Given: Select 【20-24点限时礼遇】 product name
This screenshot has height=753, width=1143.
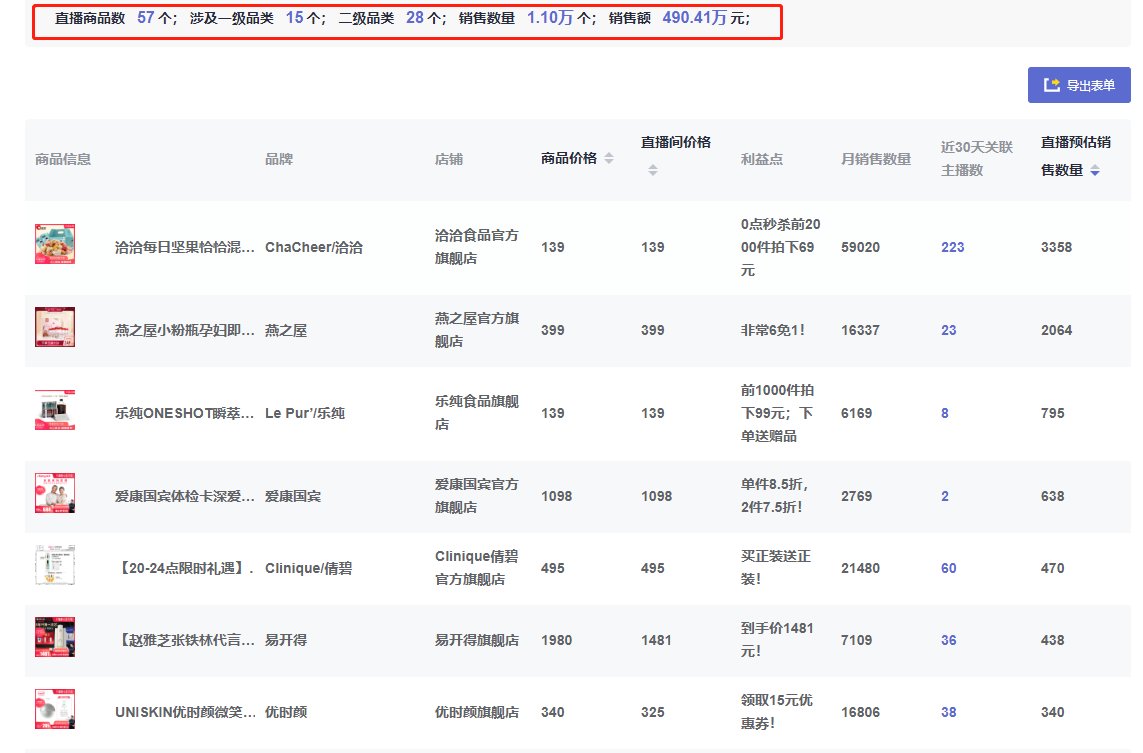Looking at the screenshot, I should coord(184,568).
